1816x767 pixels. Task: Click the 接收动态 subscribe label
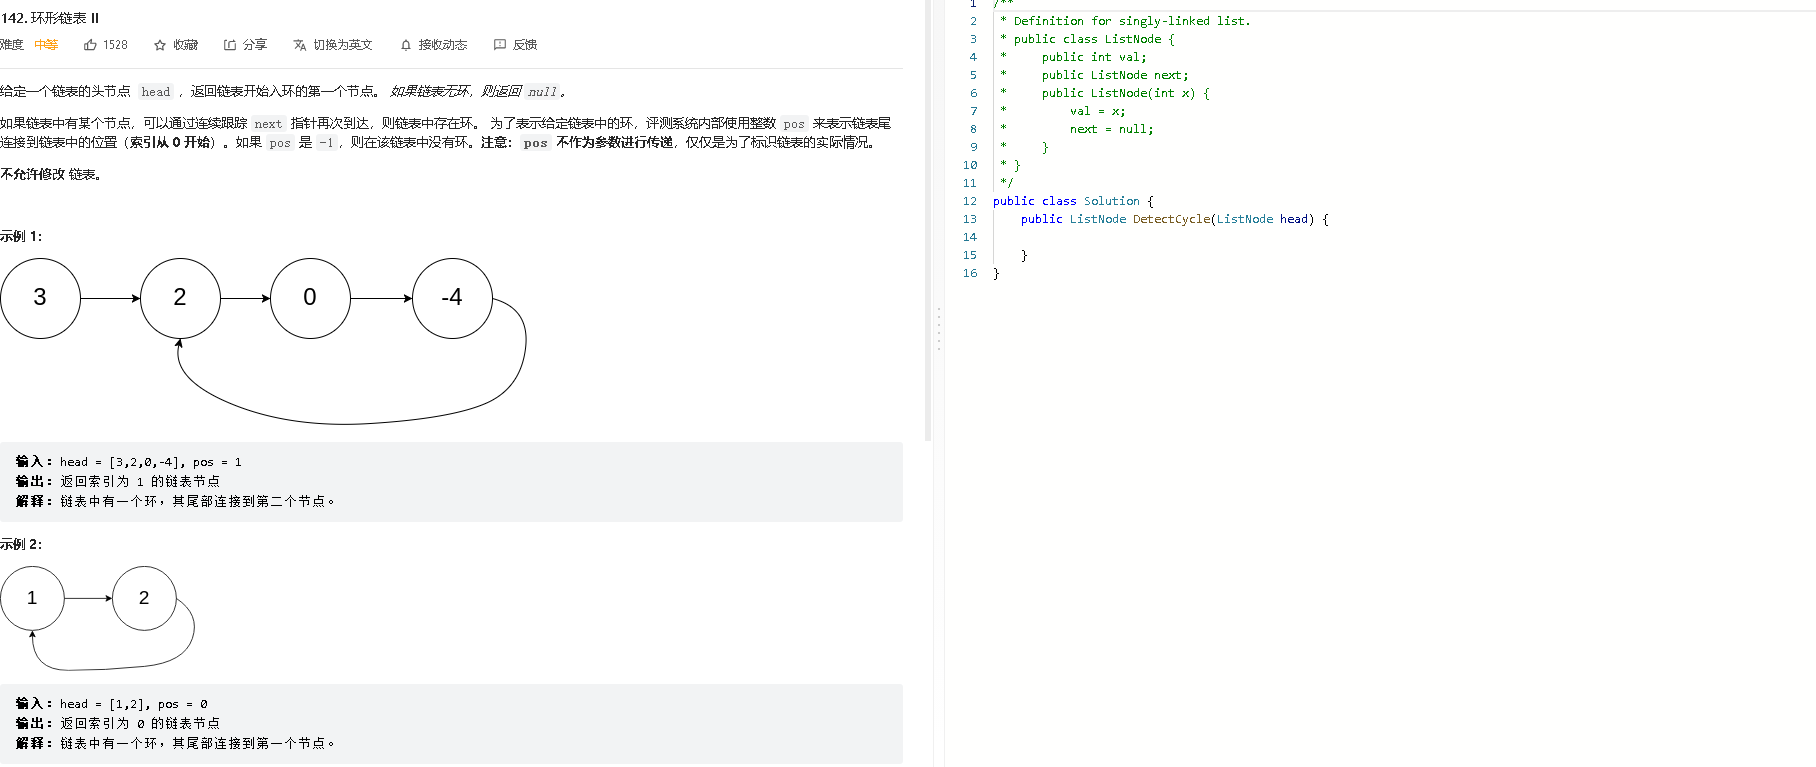coord(443,45)
